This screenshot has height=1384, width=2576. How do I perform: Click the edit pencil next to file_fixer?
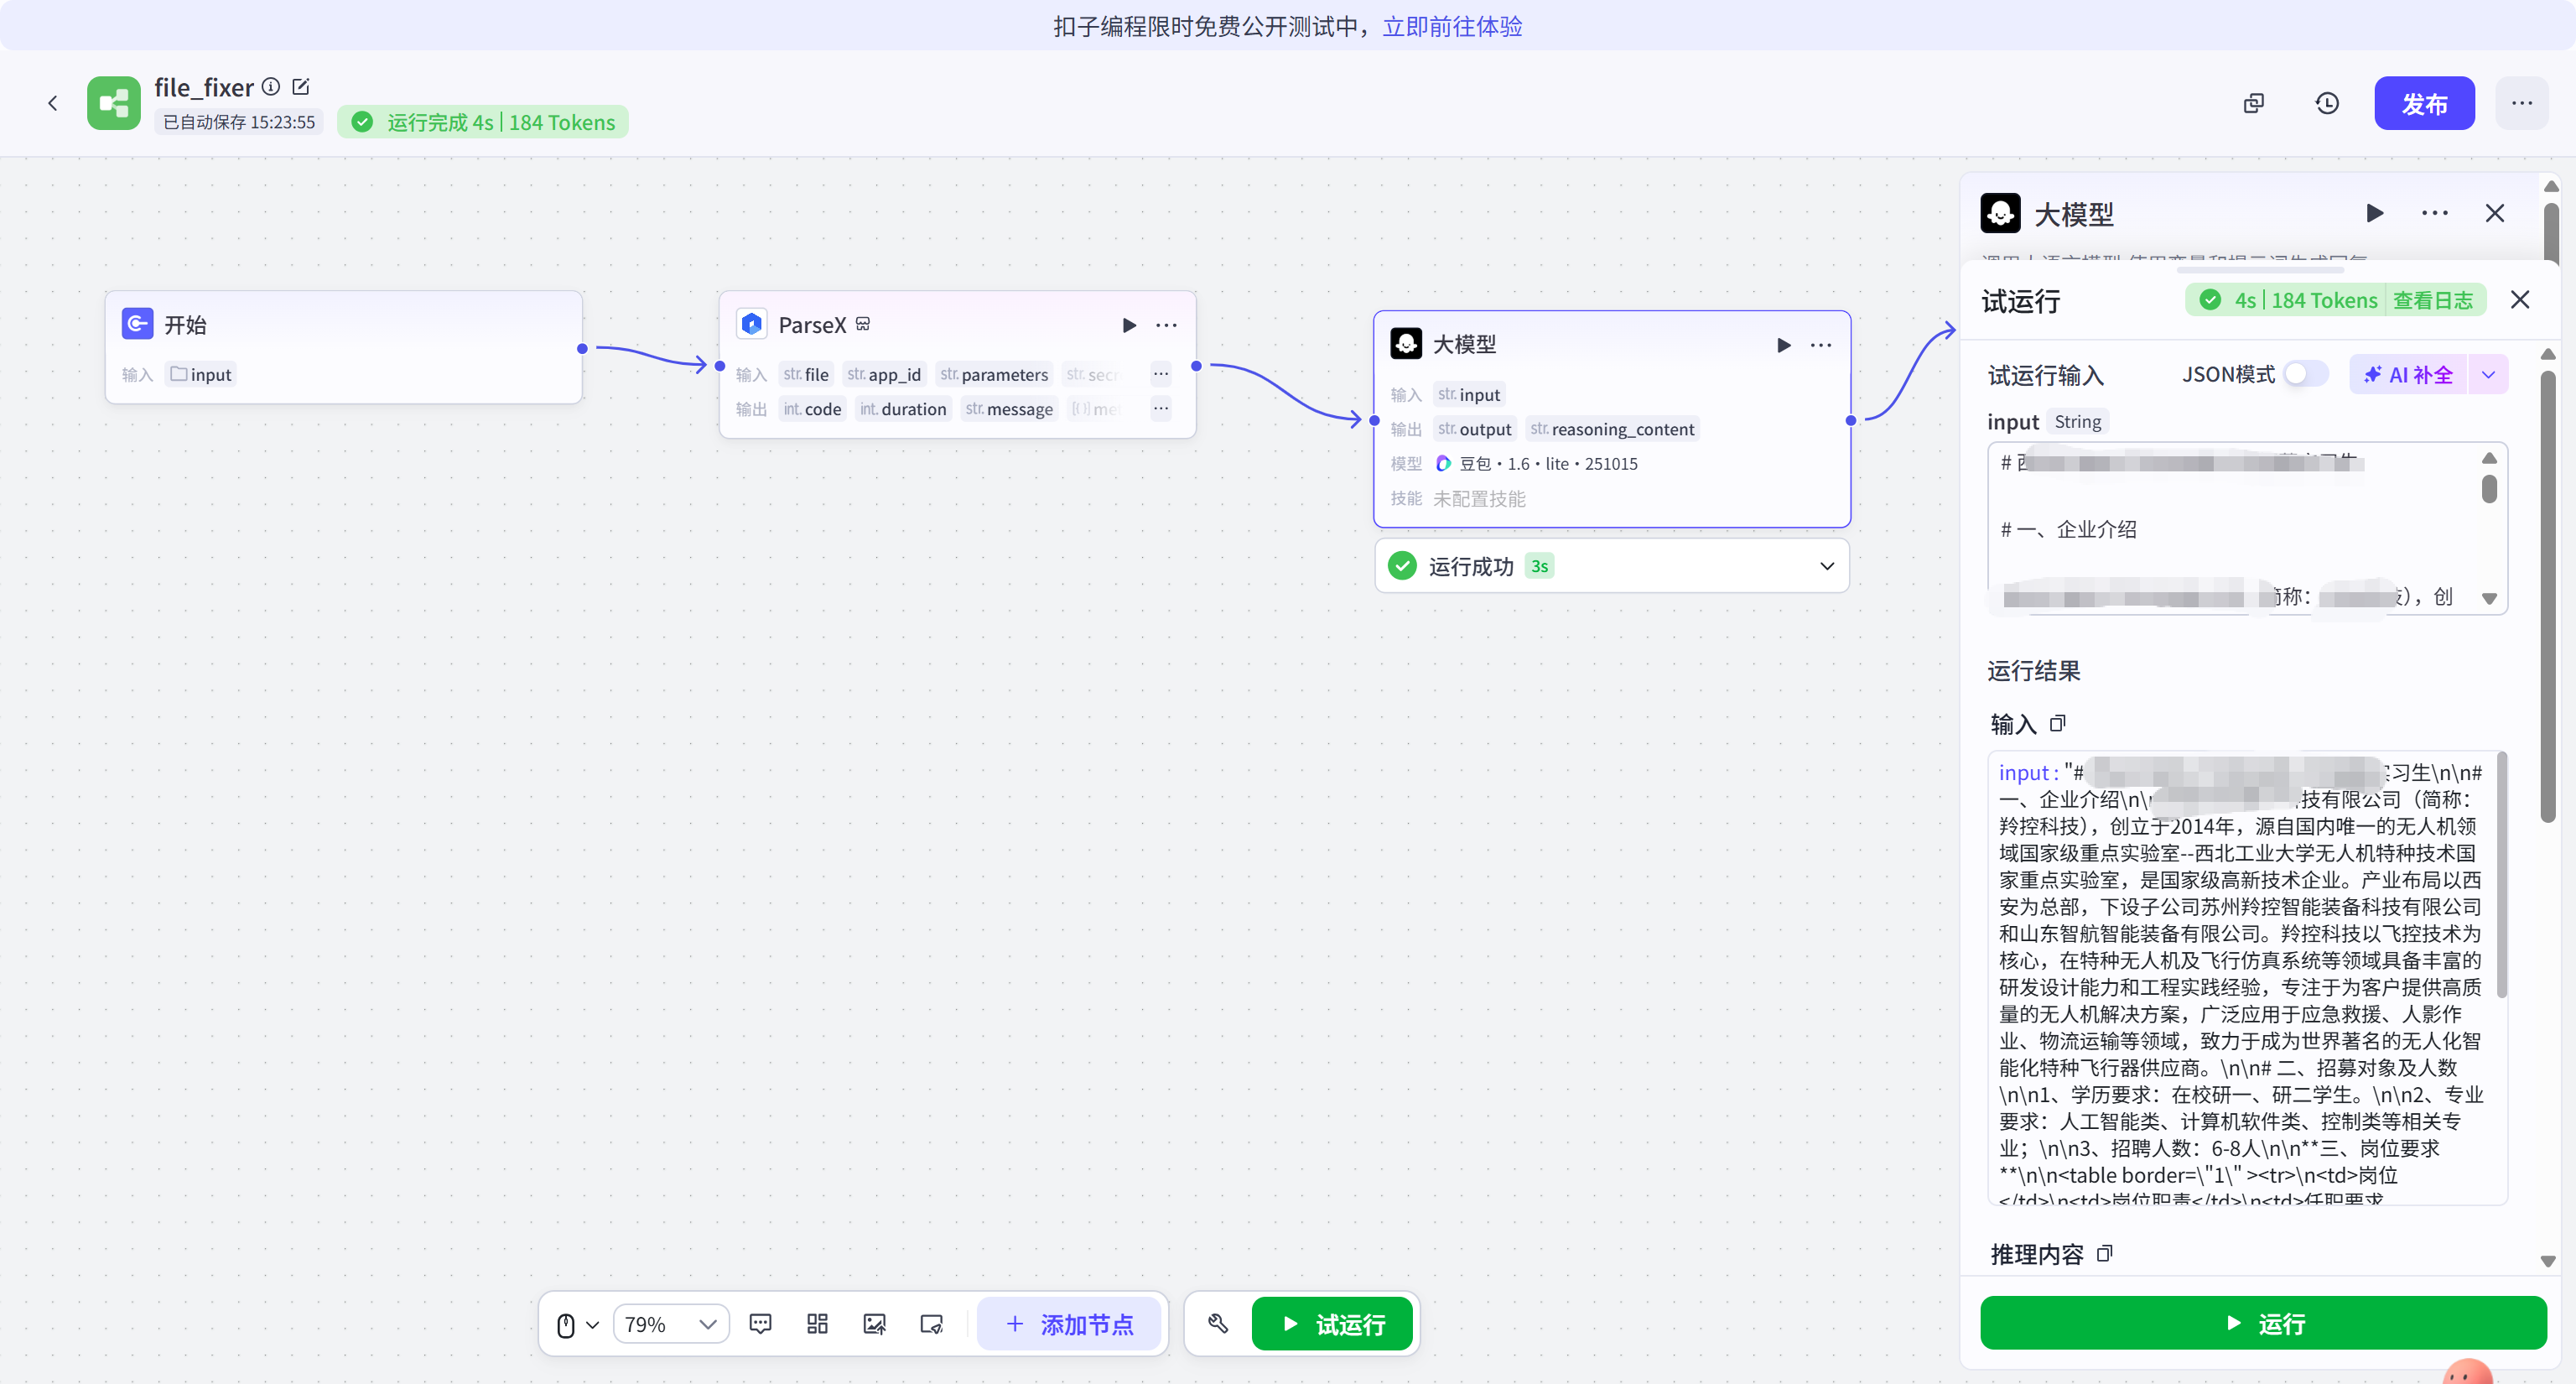coord(301,87)
